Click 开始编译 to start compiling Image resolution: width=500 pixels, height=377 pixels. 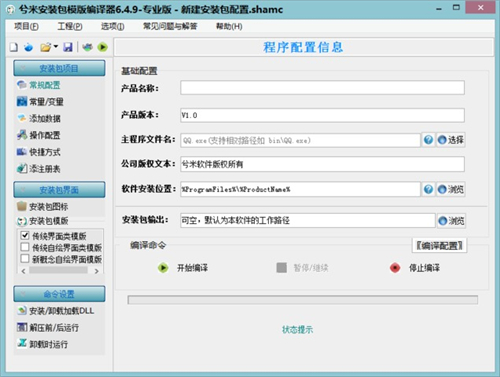[183, 268]
